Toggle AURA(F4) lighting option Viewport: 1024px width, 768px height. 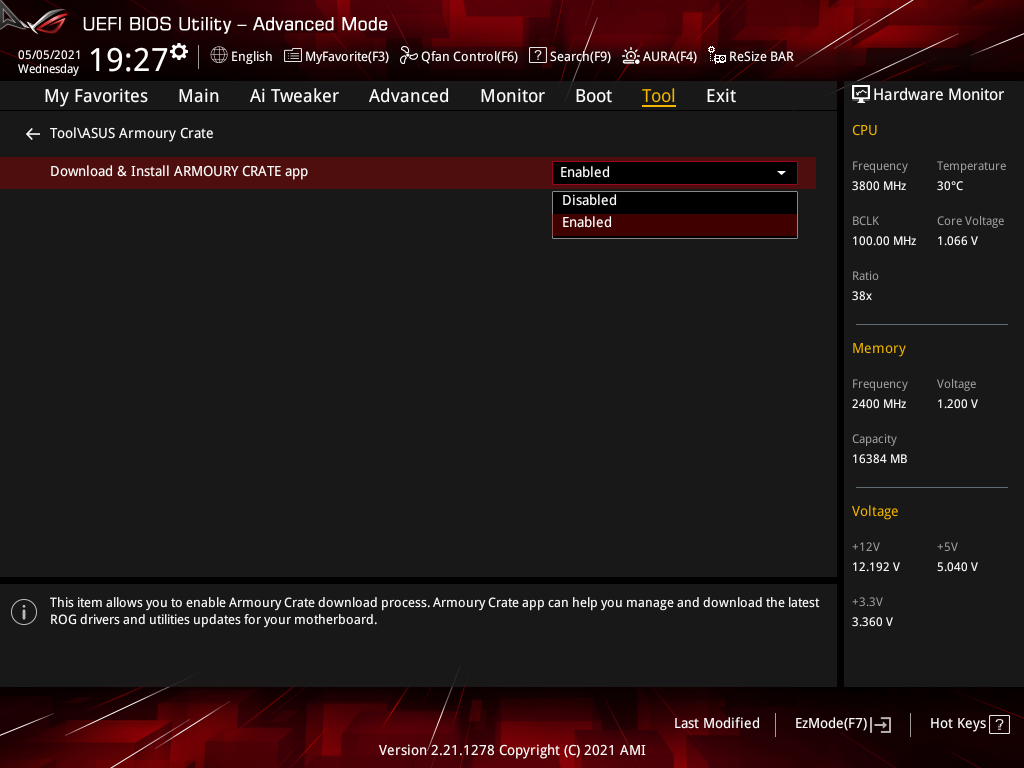(660, 56)
